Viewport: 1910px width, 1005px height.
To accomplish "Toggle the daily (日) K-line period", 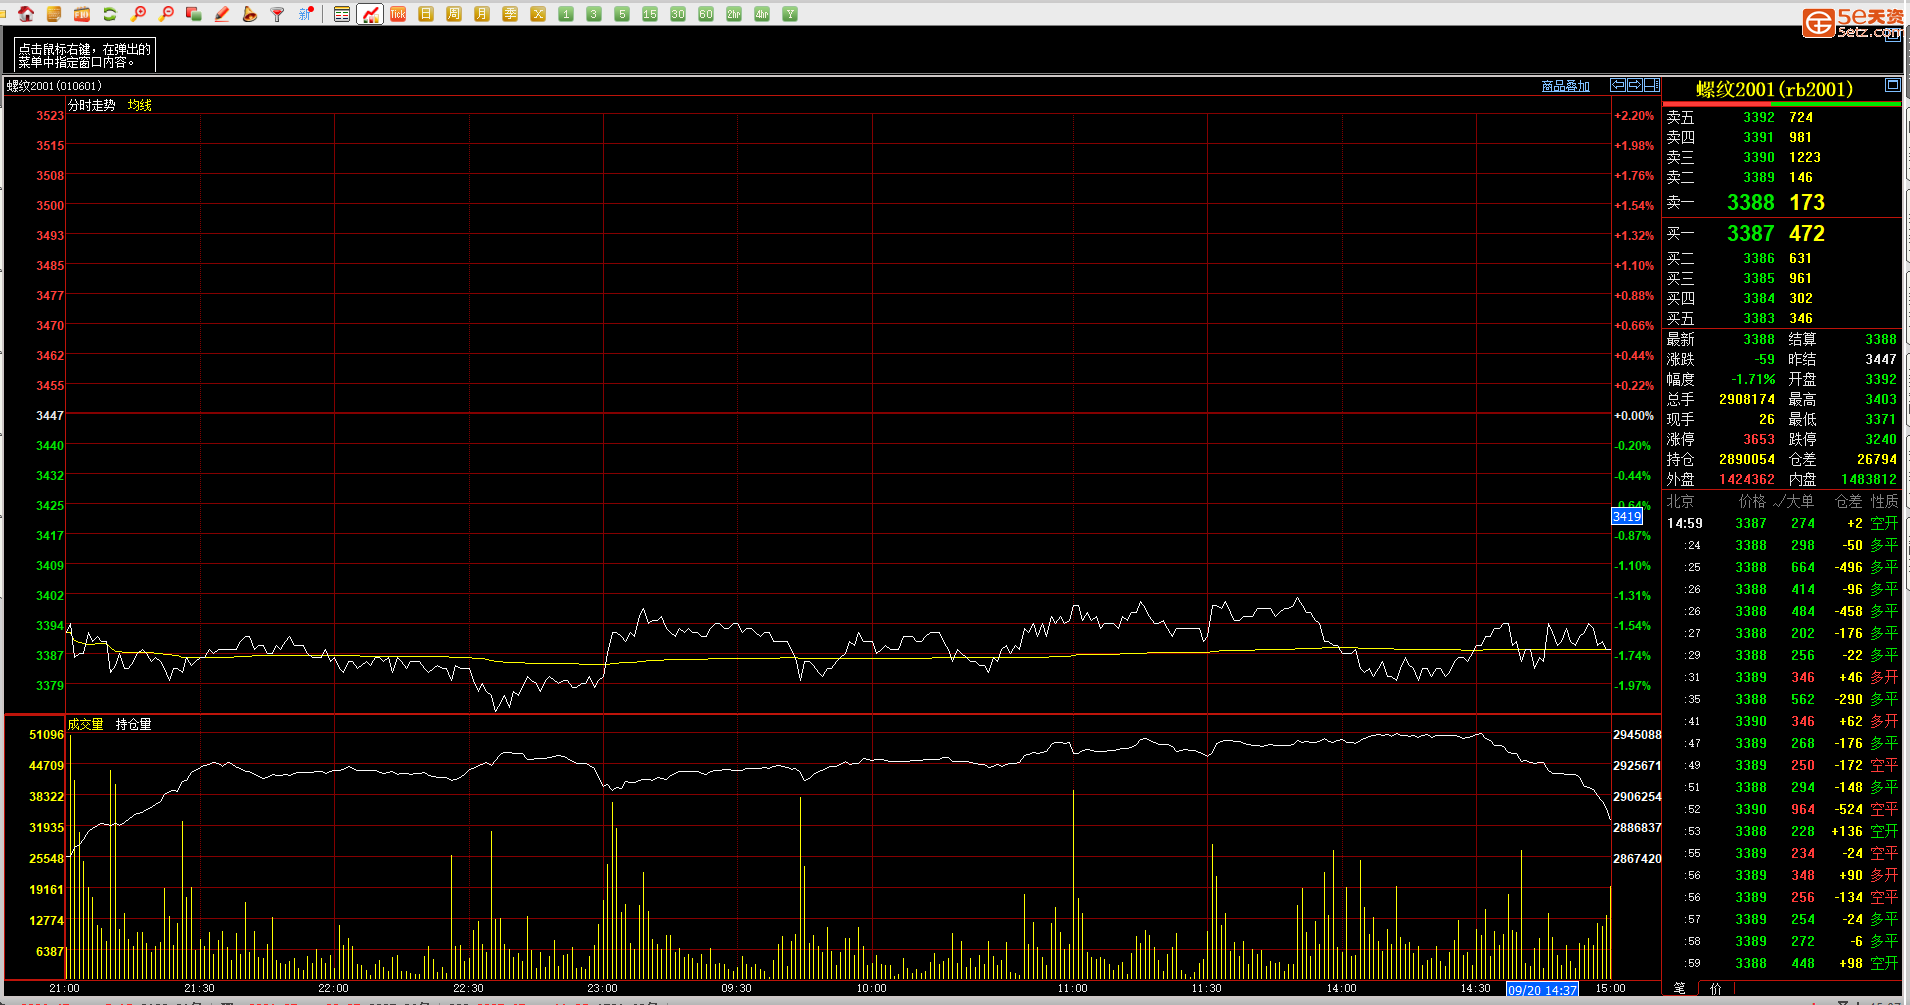I will [x=426, y=14].
